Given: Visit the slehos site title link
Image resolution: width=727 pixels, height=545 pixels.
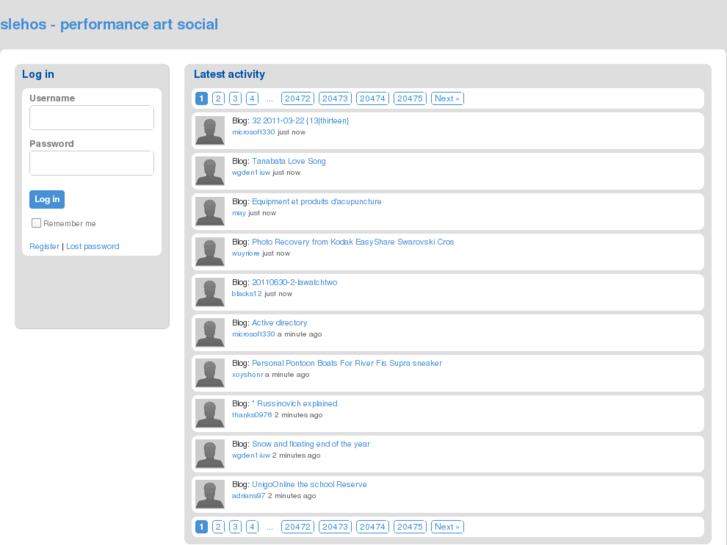Looking at the screenshot, I should tap(109, 24).
